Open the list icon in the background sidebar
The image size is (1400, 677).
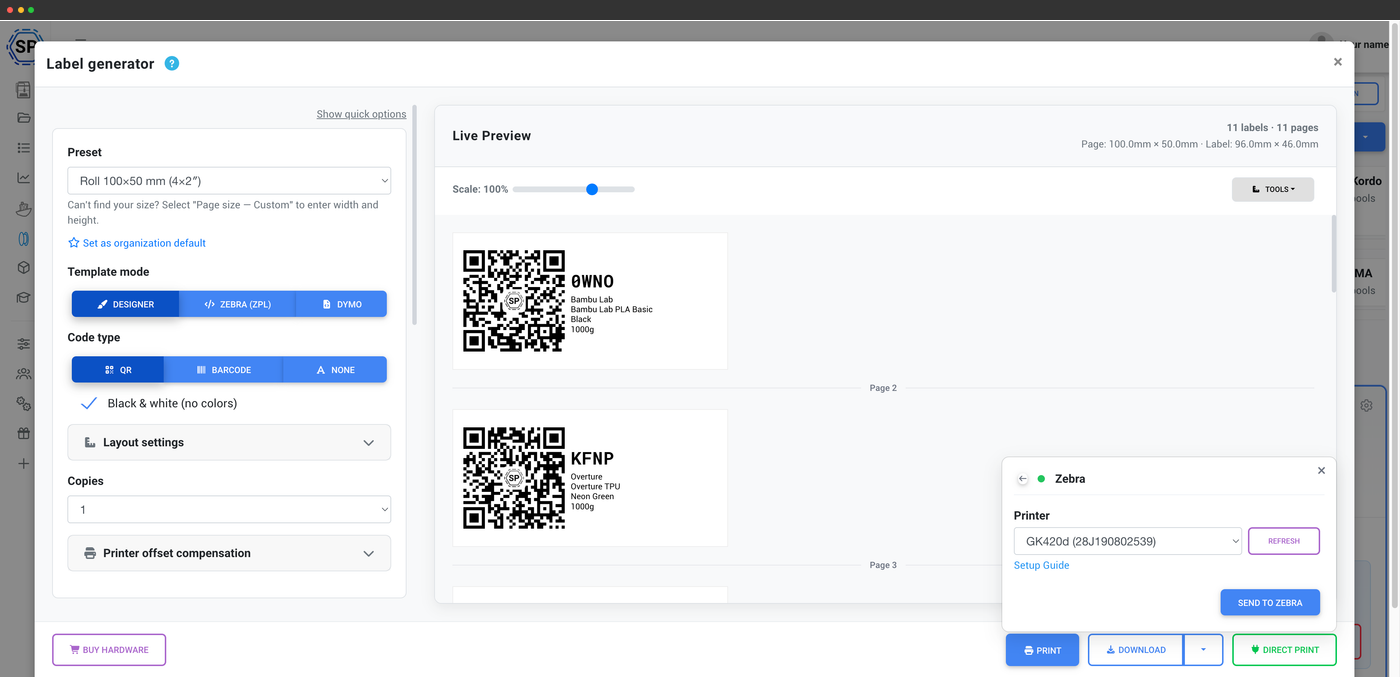click(x=24, y=148)
